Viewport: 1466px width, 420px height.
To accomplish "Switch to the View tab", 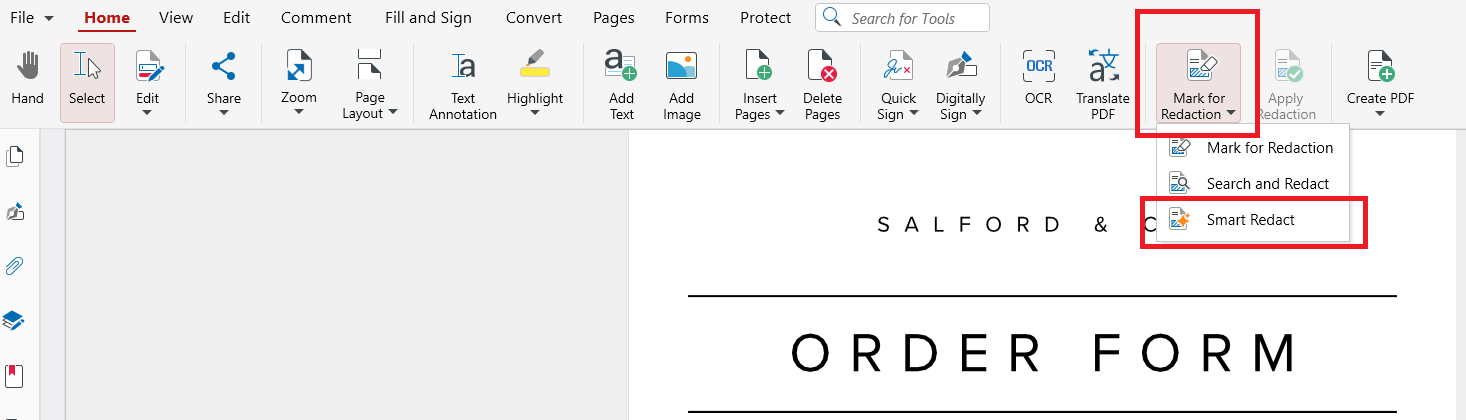I will [x=176, y=18].
